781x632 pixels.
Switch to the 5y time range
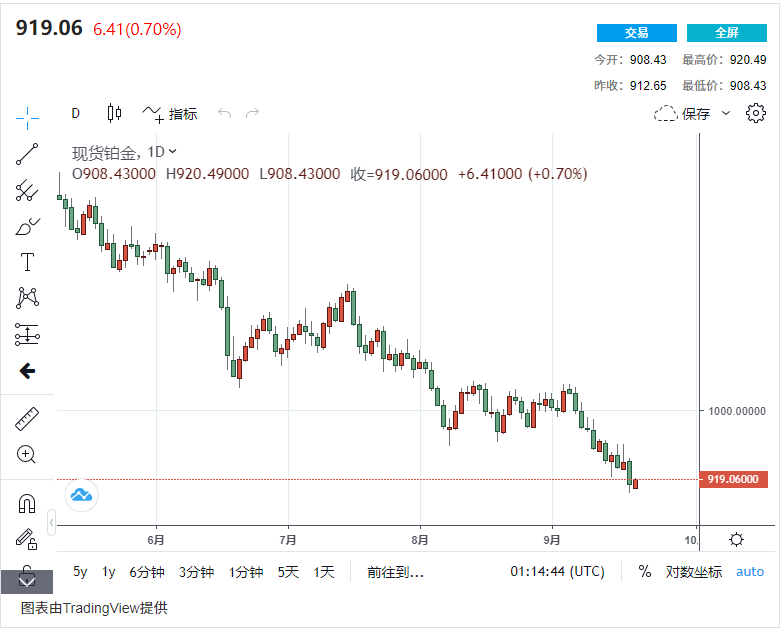[80, 572]
